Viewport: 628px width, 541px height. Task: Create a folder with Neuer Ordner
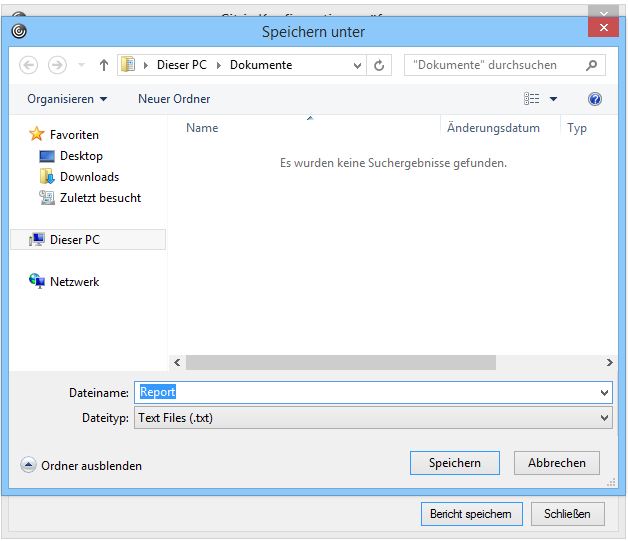point(174,99)
